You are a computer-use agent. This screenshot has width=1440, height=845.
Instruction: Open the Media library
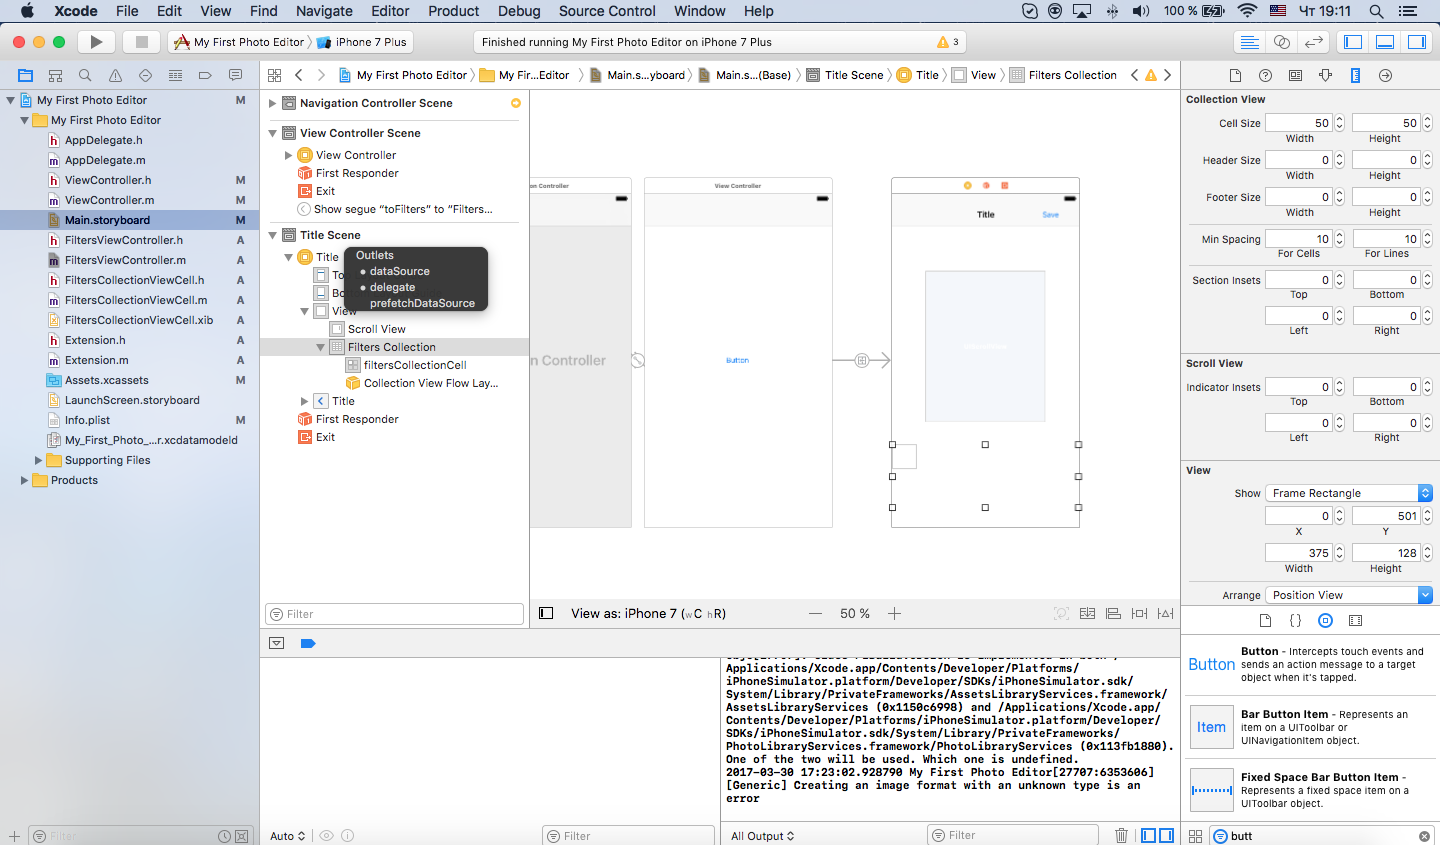(1355, 620)
